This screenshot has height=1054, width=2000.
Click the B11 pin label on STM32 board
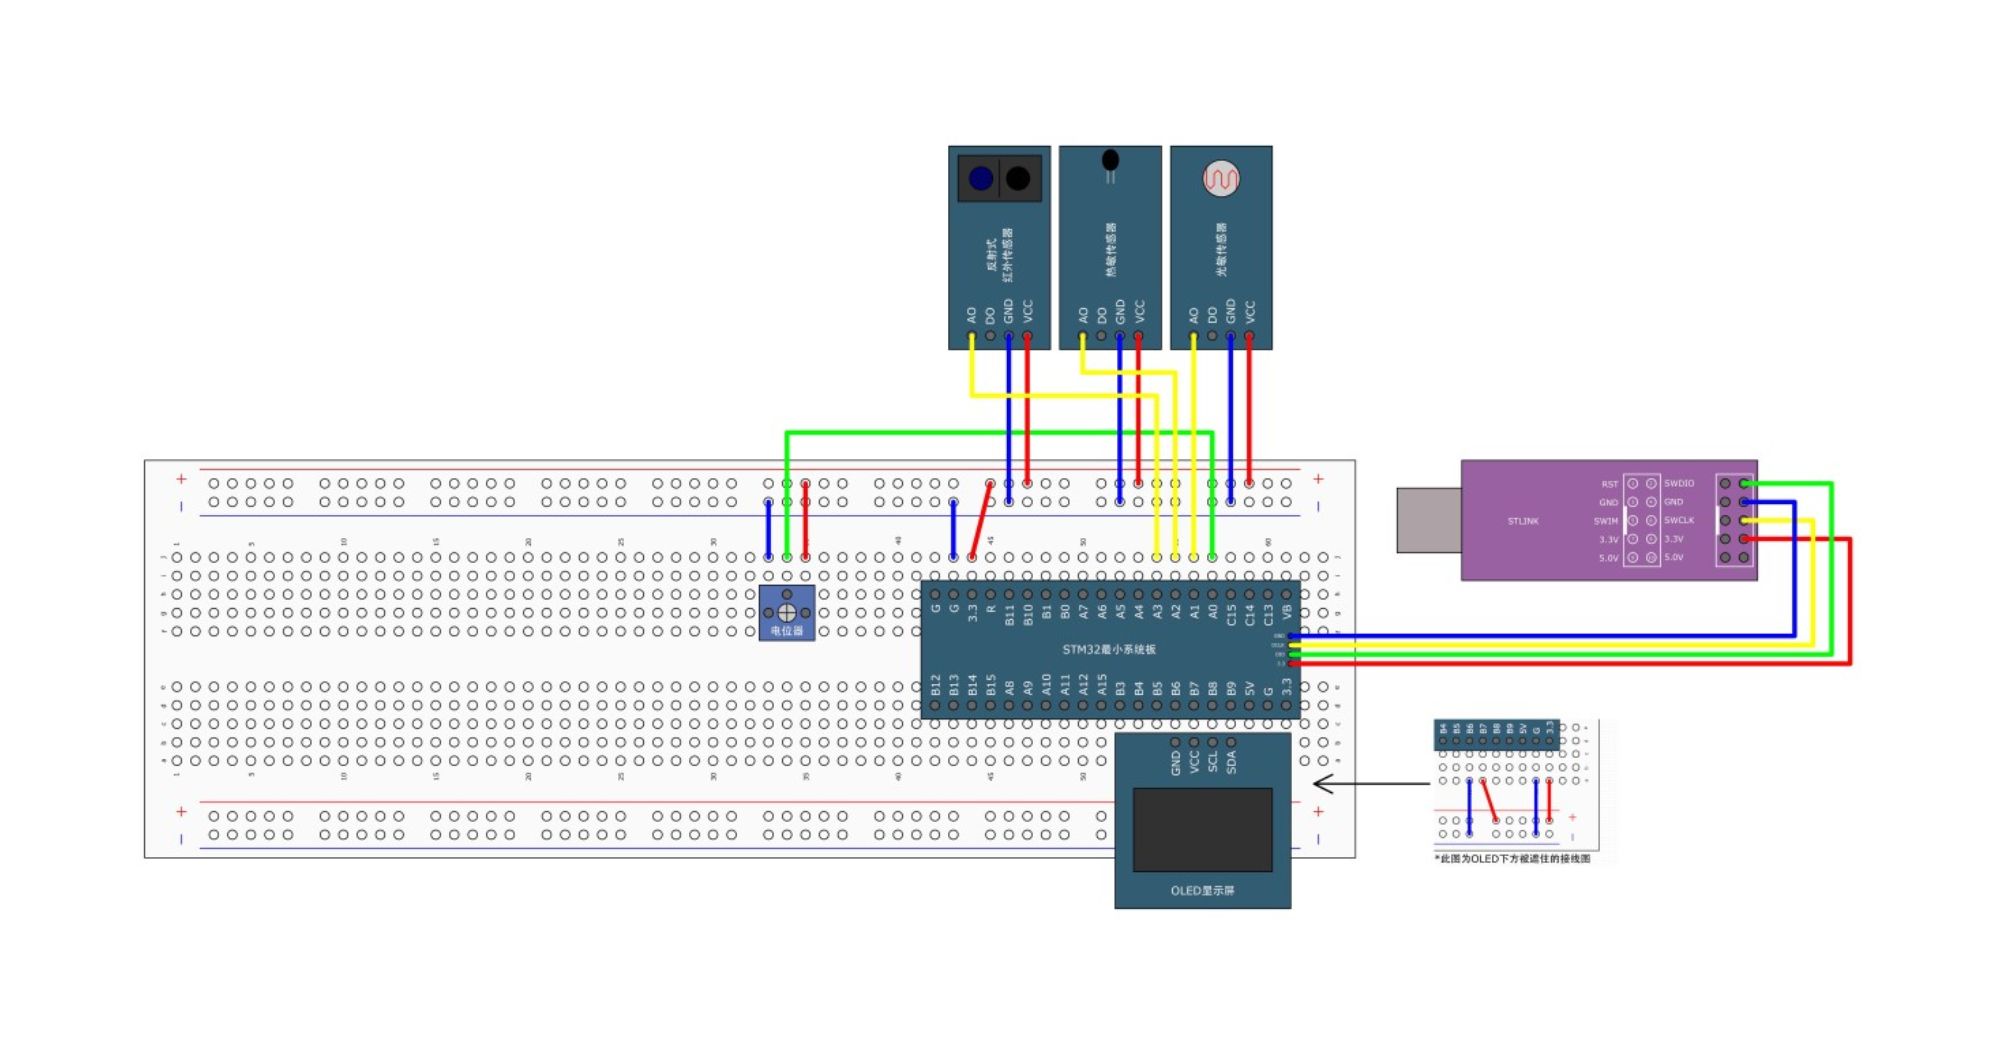point(1009,614)
